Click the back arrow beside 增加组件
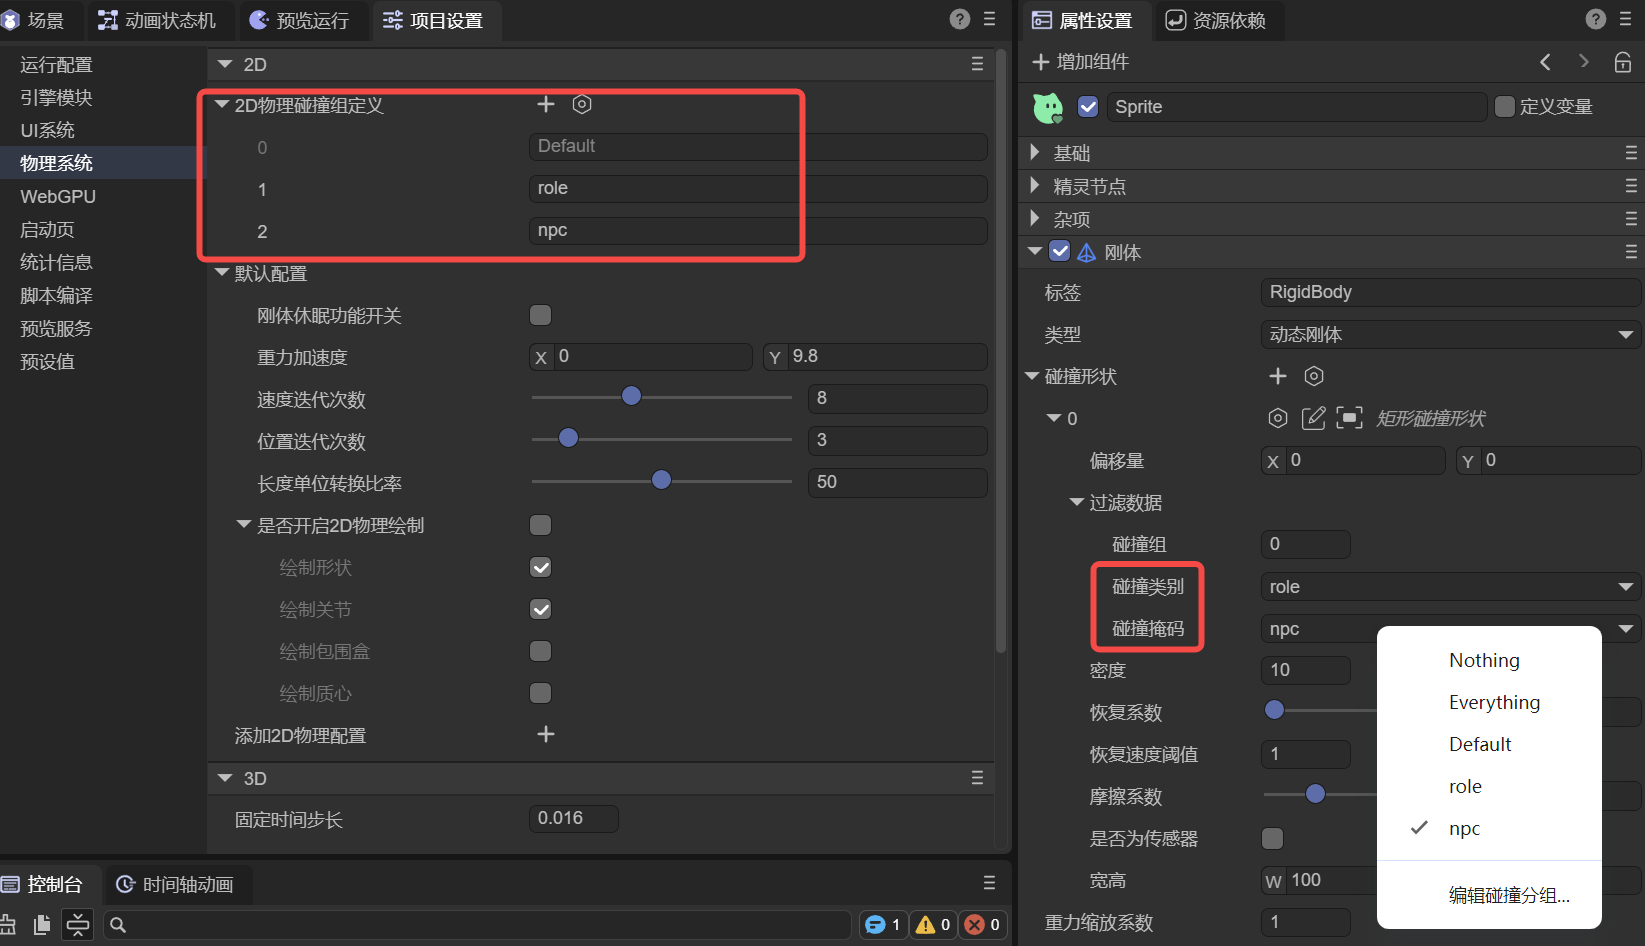Image resolution: width=1645 pixels, height=946 pixels. click(1545, 62)
